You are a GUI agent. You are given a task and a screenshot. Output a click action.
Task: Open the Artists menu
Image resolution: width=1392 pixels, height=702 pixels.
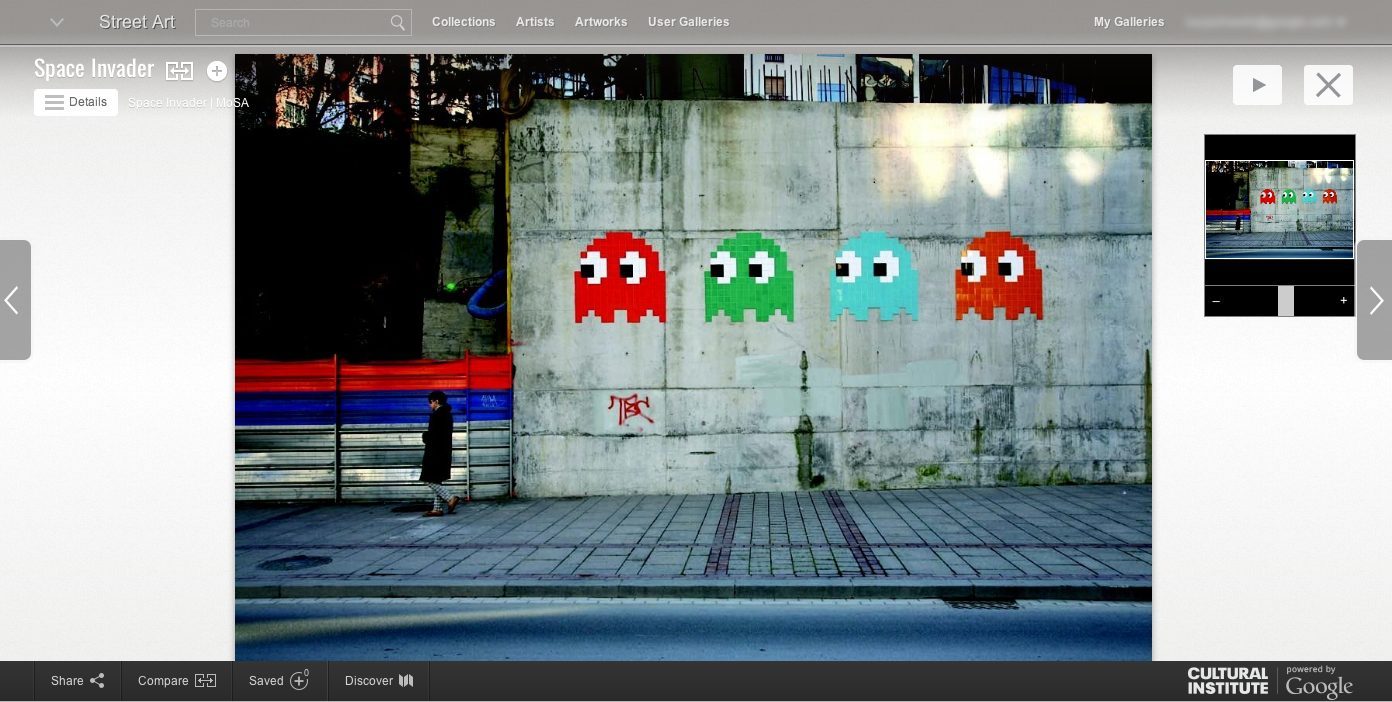click(535, 22)
